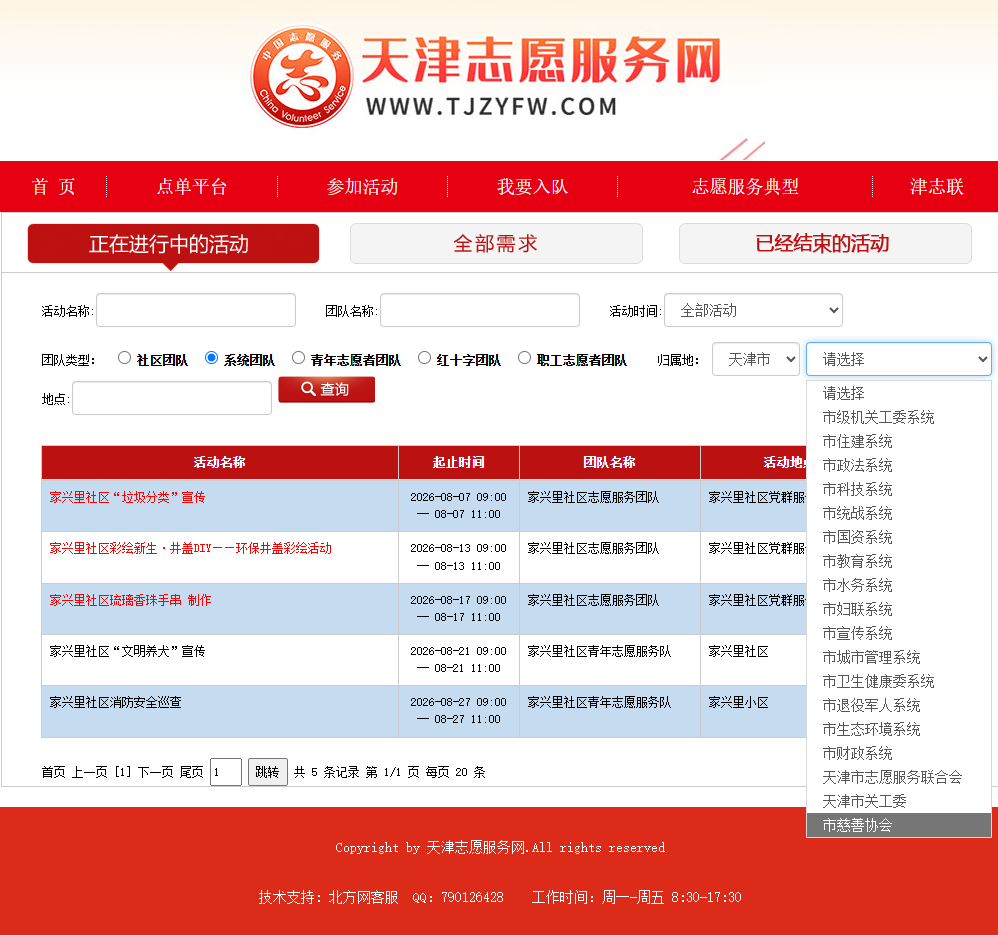This screenshot has width=998, height=935.
Task: Select the 社区团队 radio button
Action: click(125, 358)
